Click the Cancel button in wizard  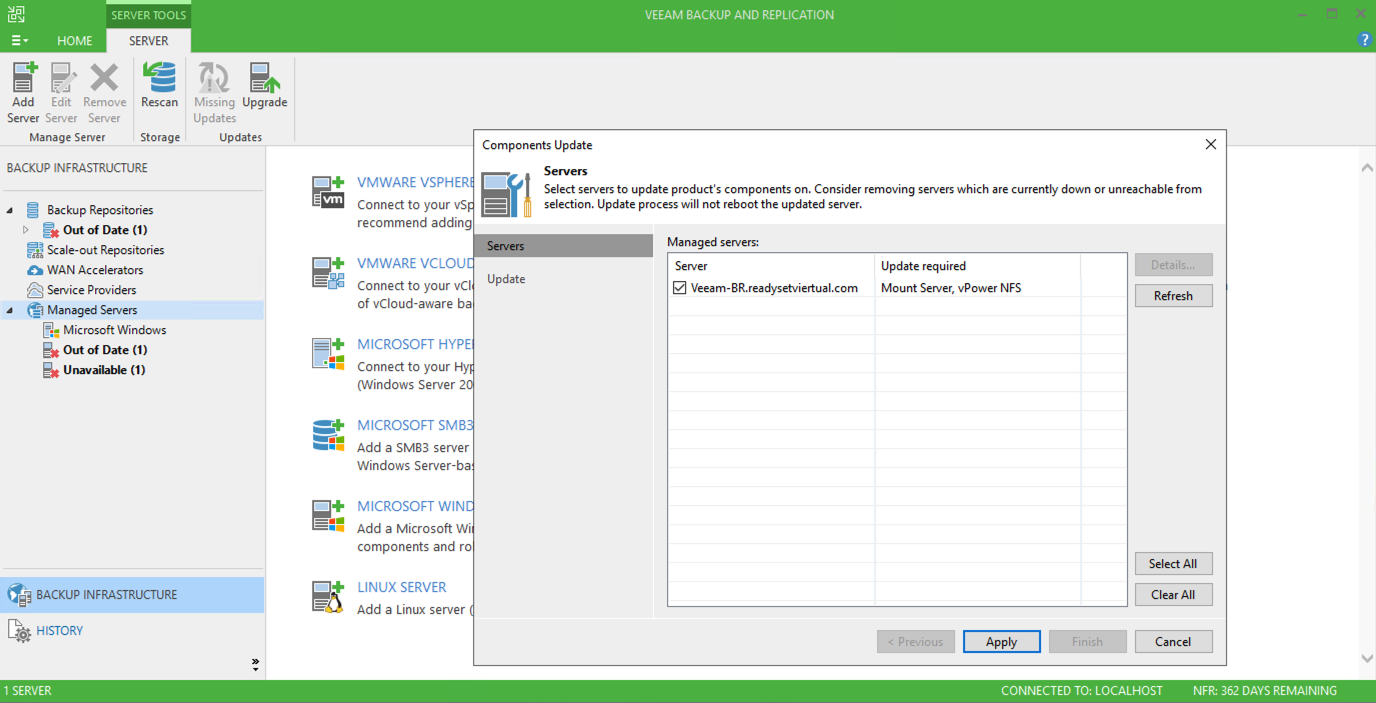[x=1173, y=642]
